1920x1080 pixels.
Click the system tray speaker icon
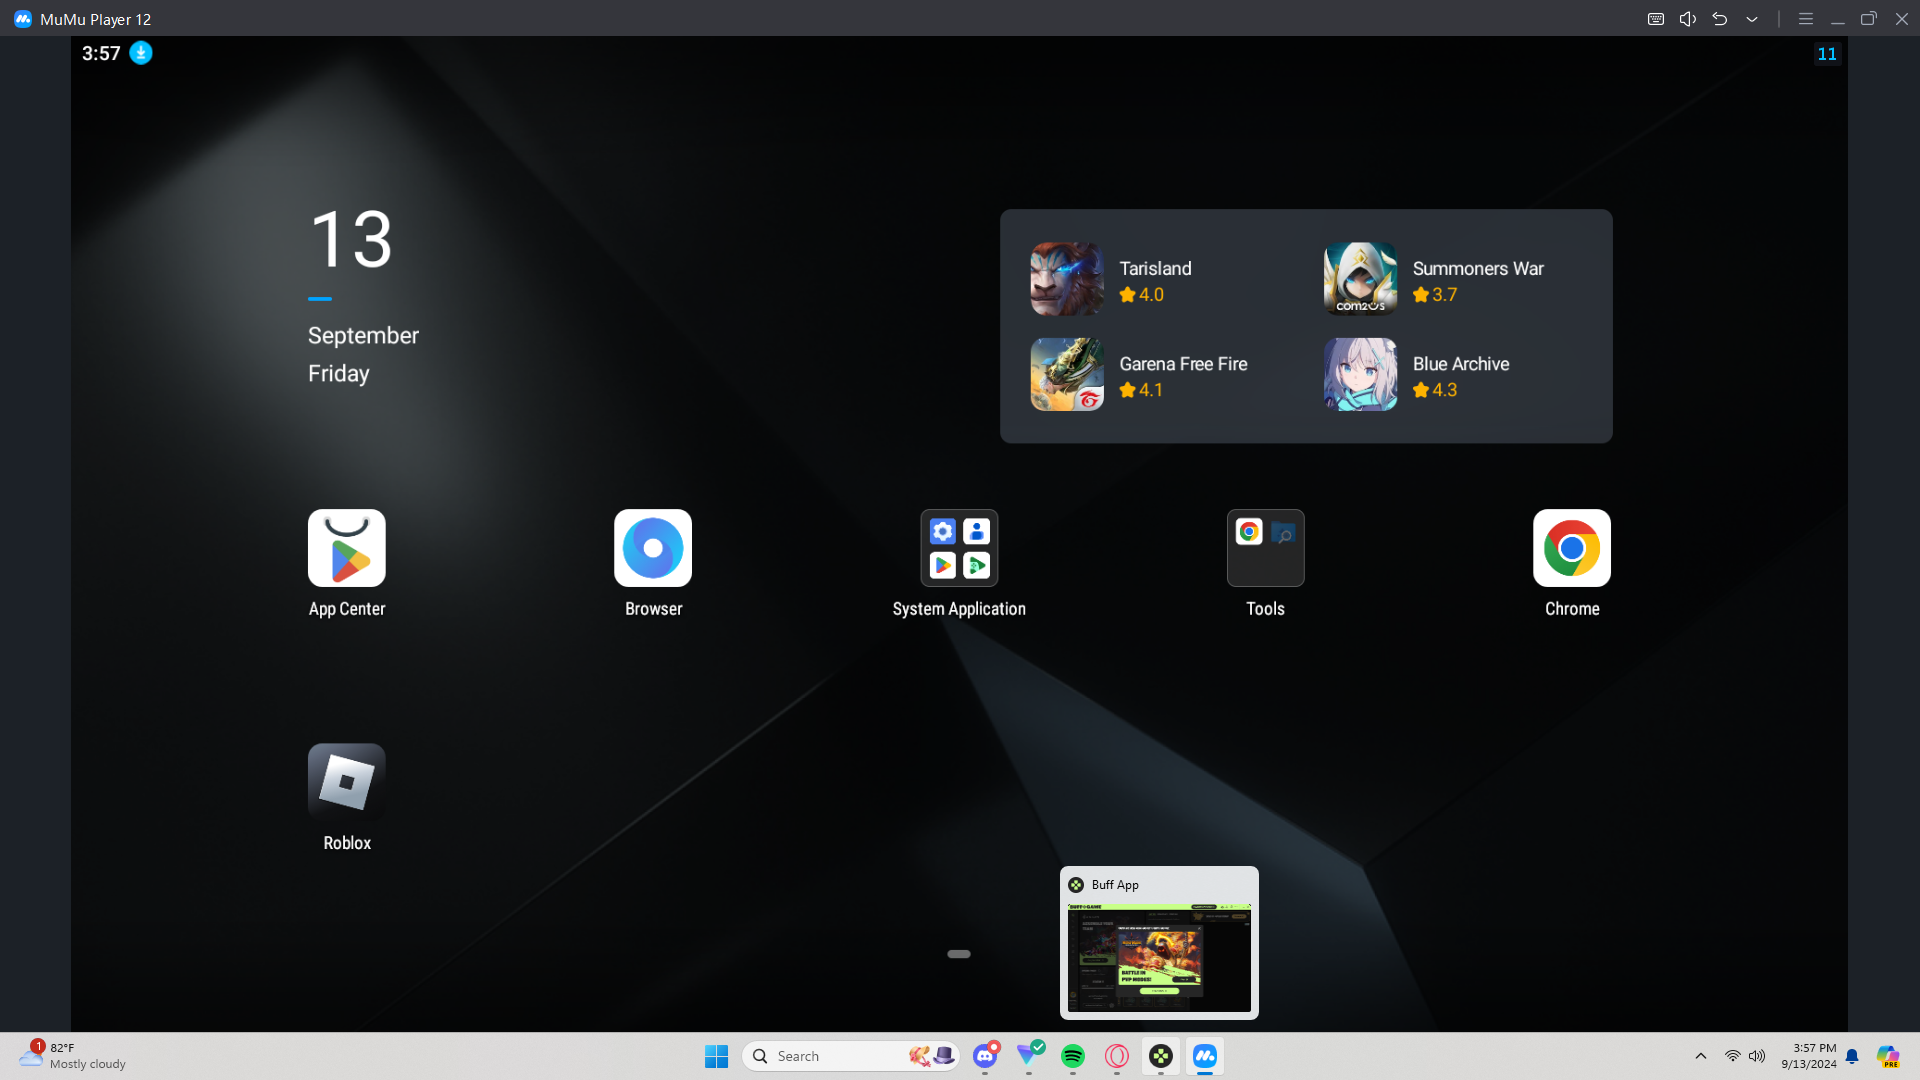pyautogui.click(x=1757, y=1056)
